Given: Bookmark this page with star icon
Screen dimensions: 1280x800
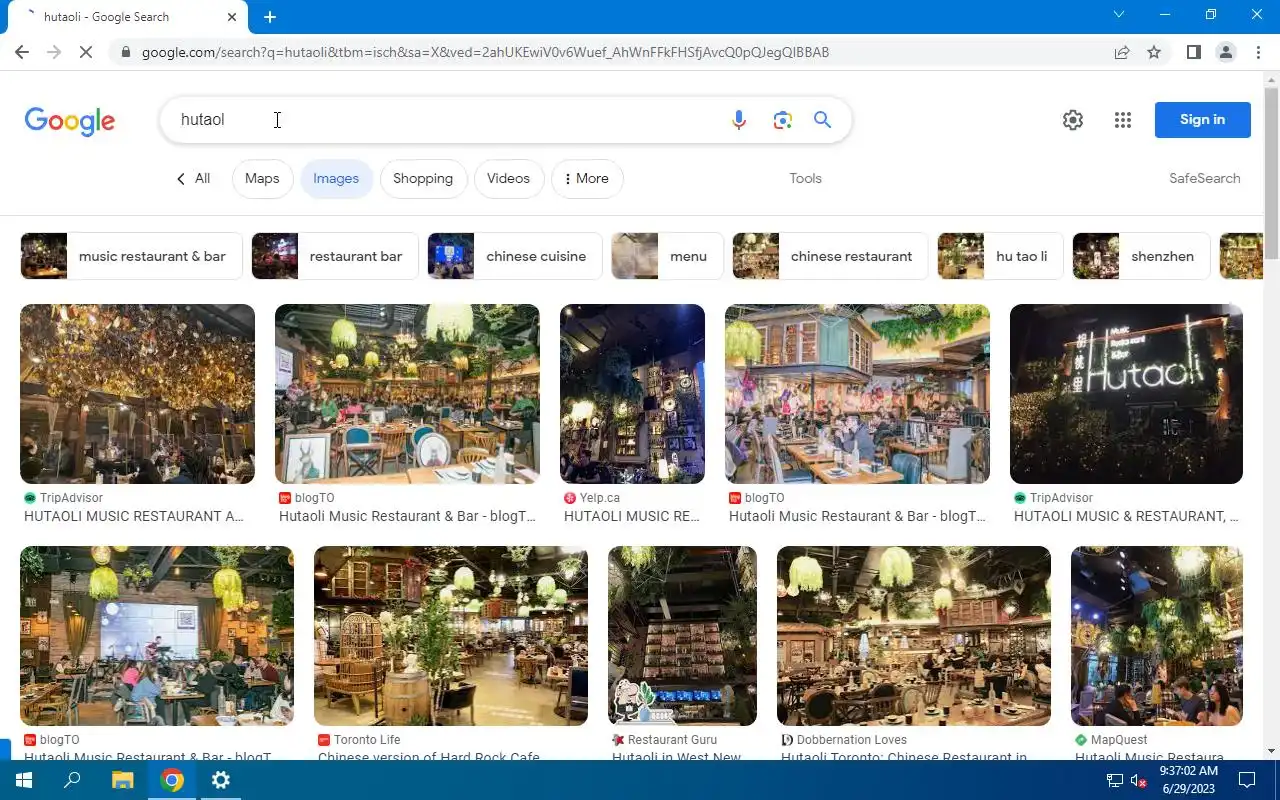Looking at the screenshot, I should pos(1154,52).
